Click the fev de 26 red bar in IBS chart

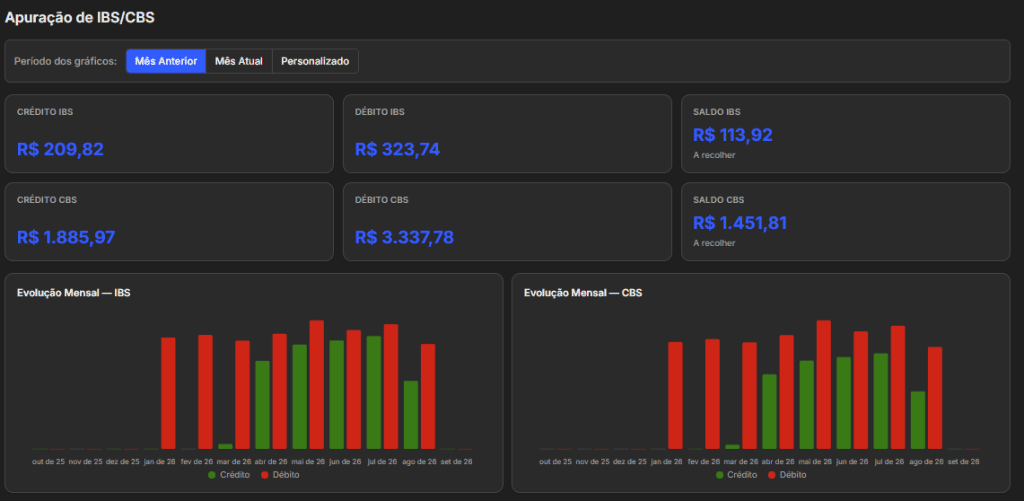pyautogui.click(x=206, y=392)
